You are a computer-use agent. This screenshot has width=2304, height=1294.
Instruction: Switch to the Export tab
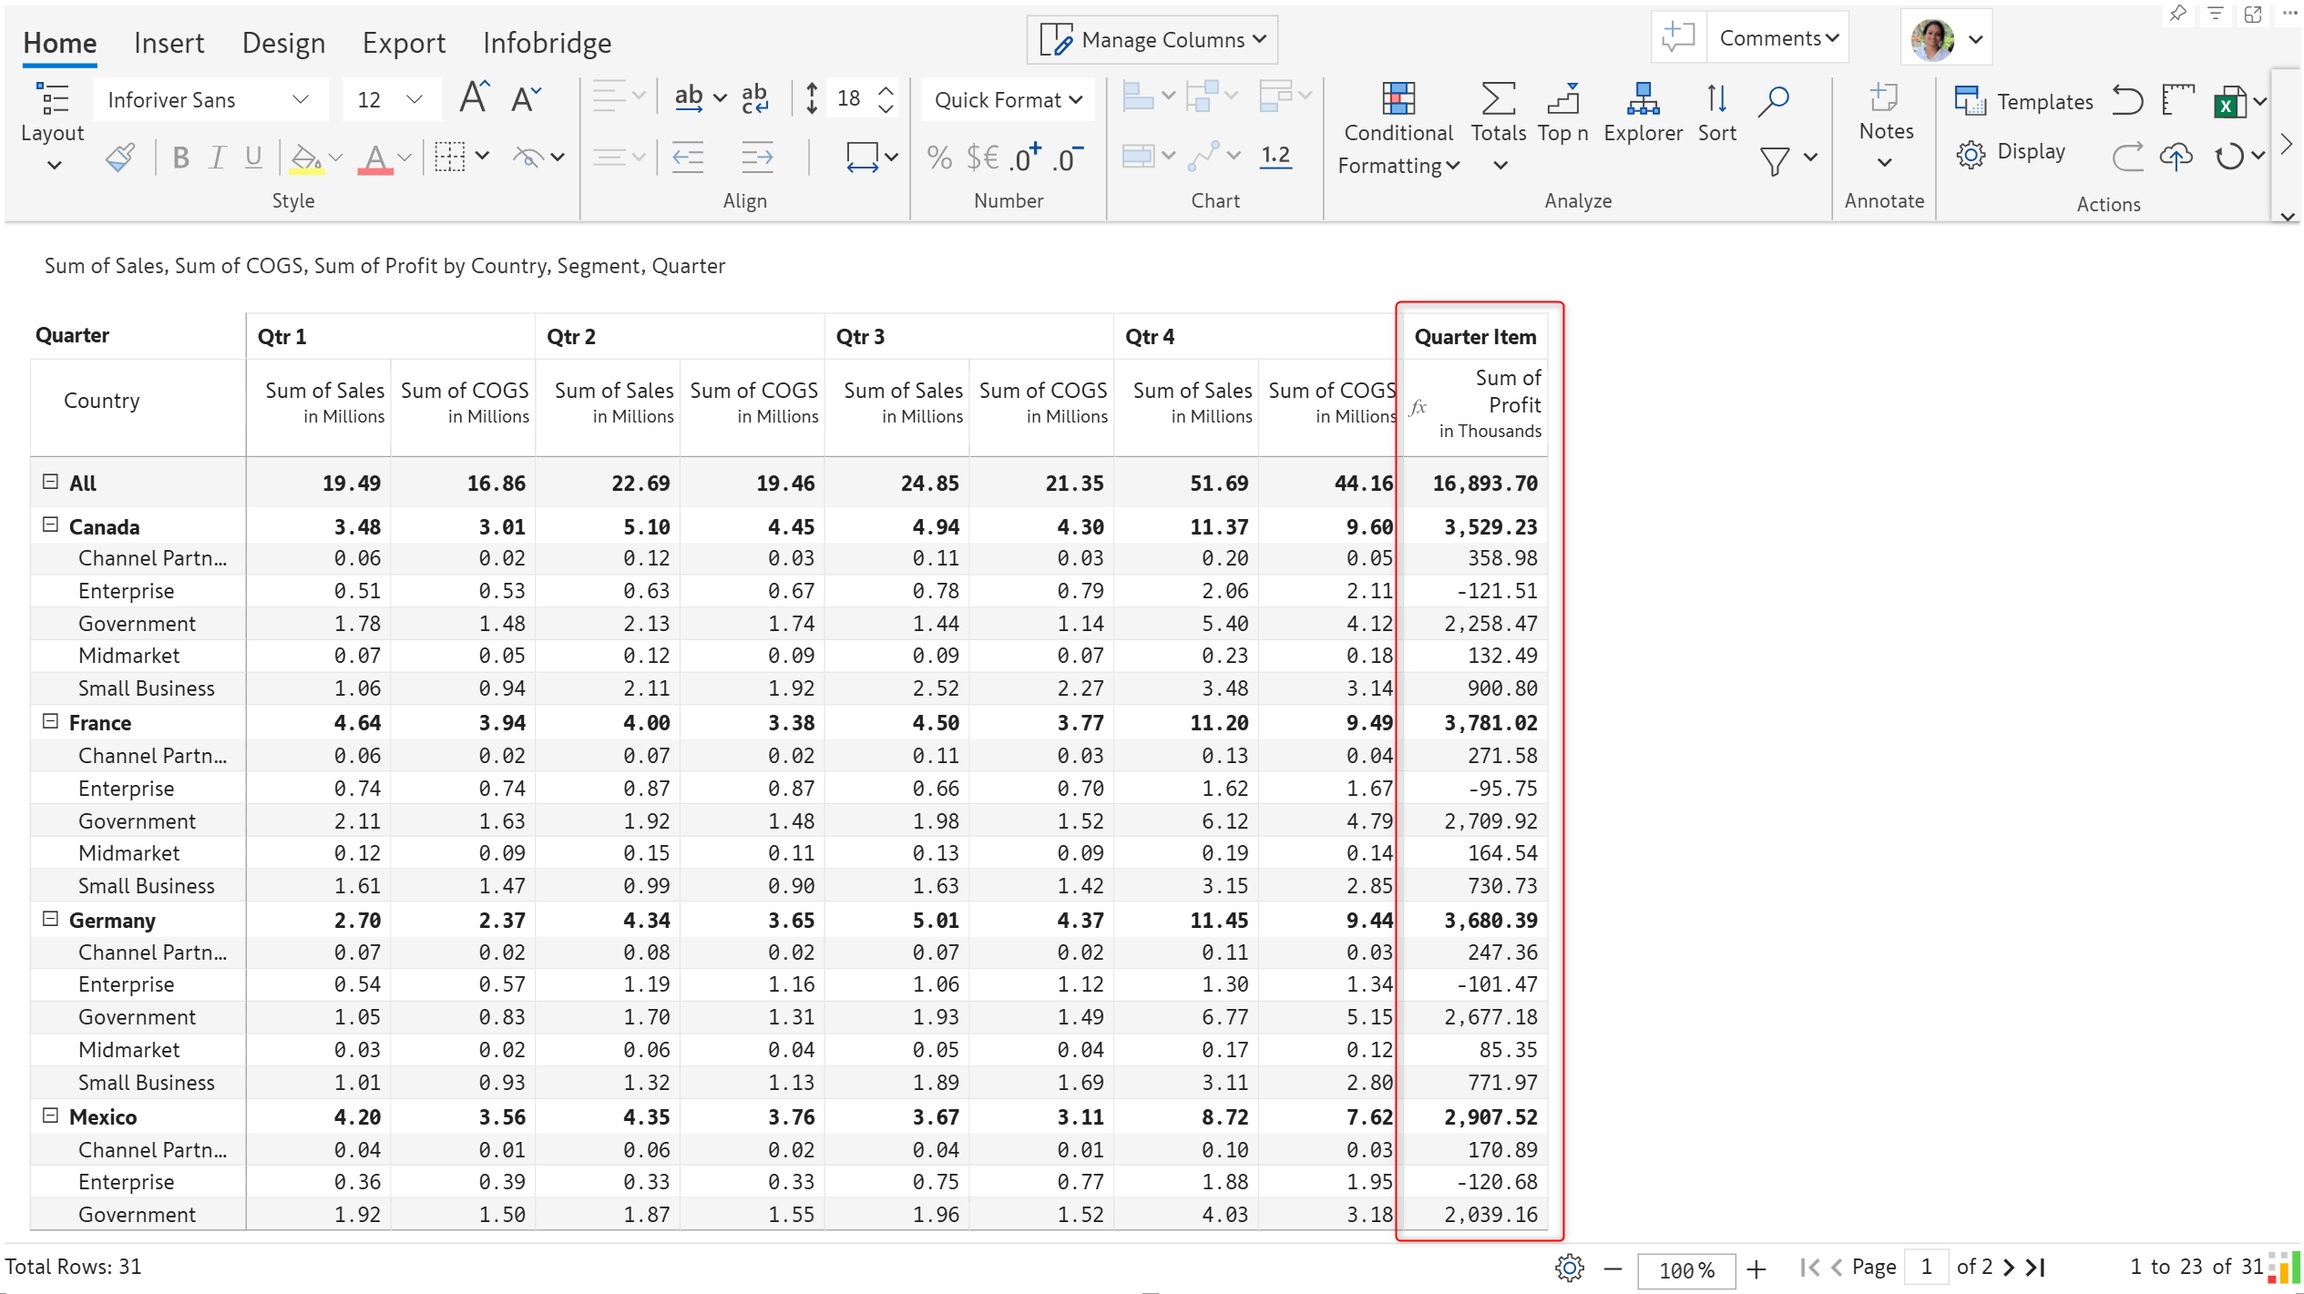[x=403, y=42]
